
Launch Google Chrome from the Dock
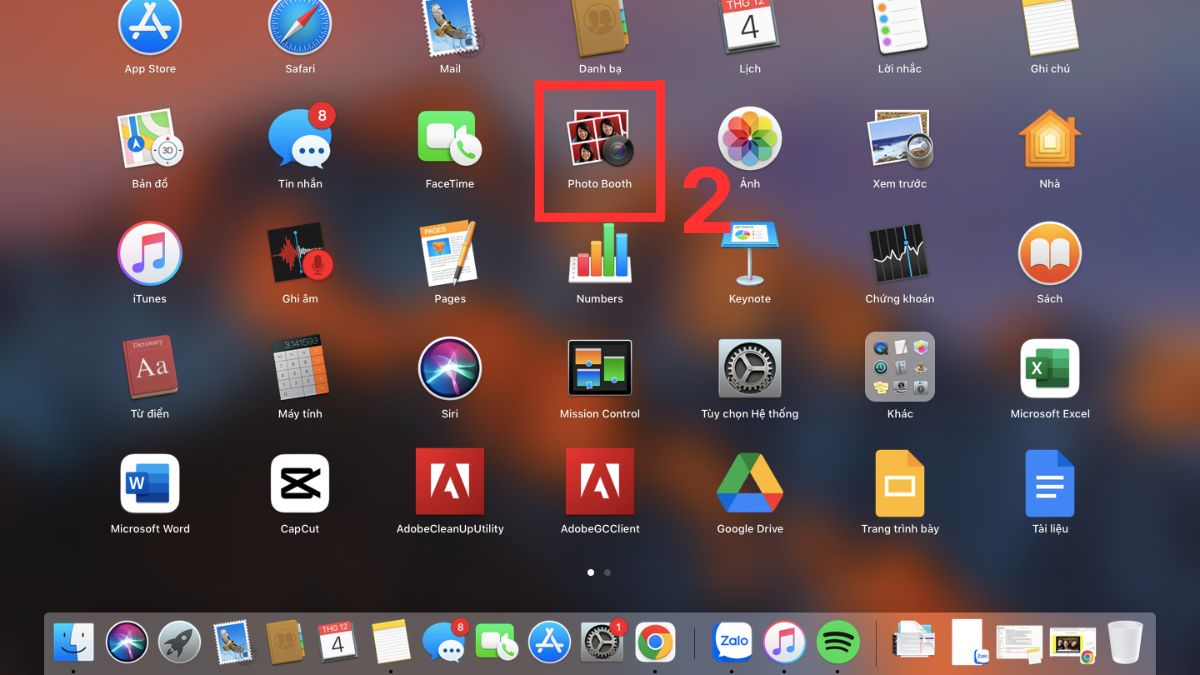point(655,642)
